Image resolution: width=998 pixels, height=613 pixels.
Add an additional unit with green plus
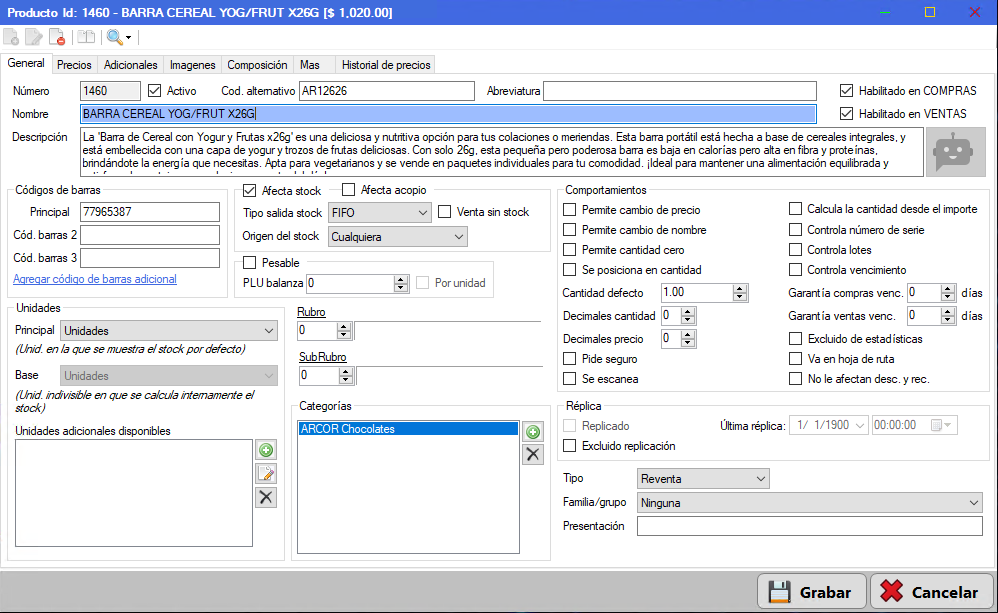[266, 450]
